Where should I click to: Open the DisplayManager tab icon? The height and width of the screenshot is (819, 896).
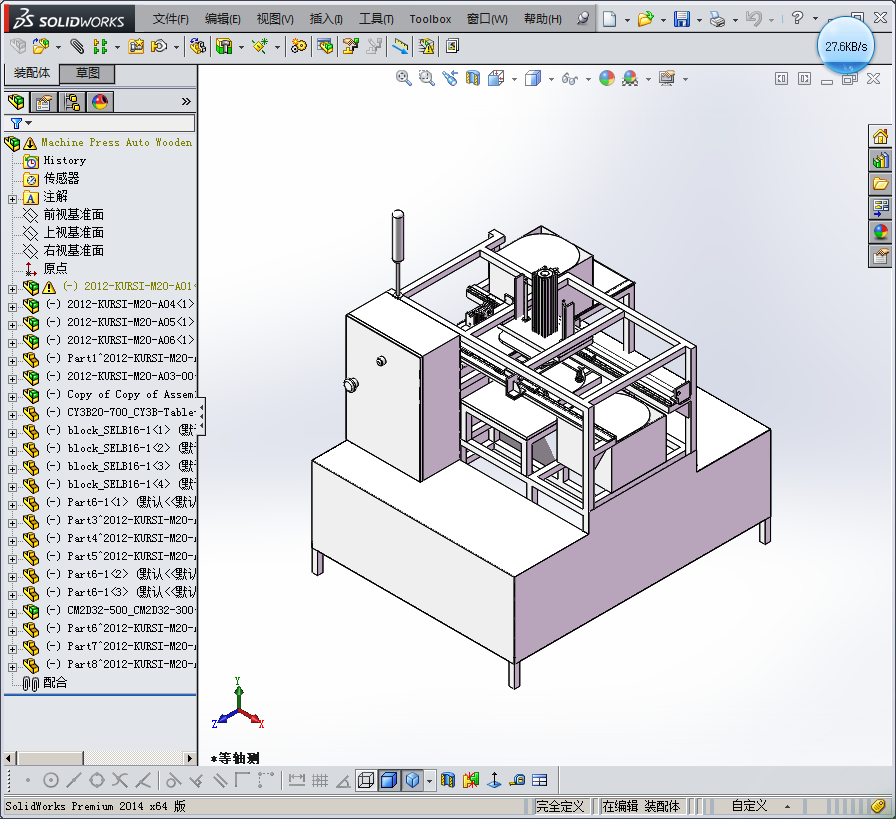[x=100, y=102]
